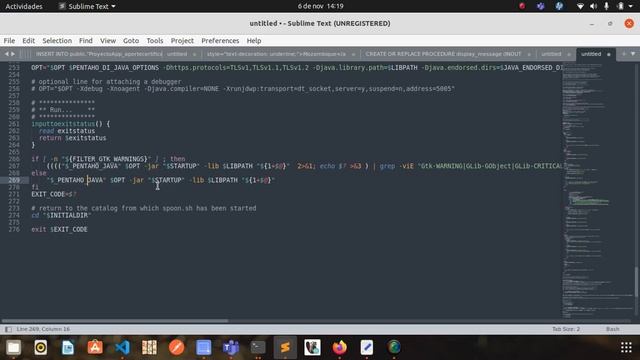Open the green globe app in dock
This screenshot has height=360, width=640.
394,347
